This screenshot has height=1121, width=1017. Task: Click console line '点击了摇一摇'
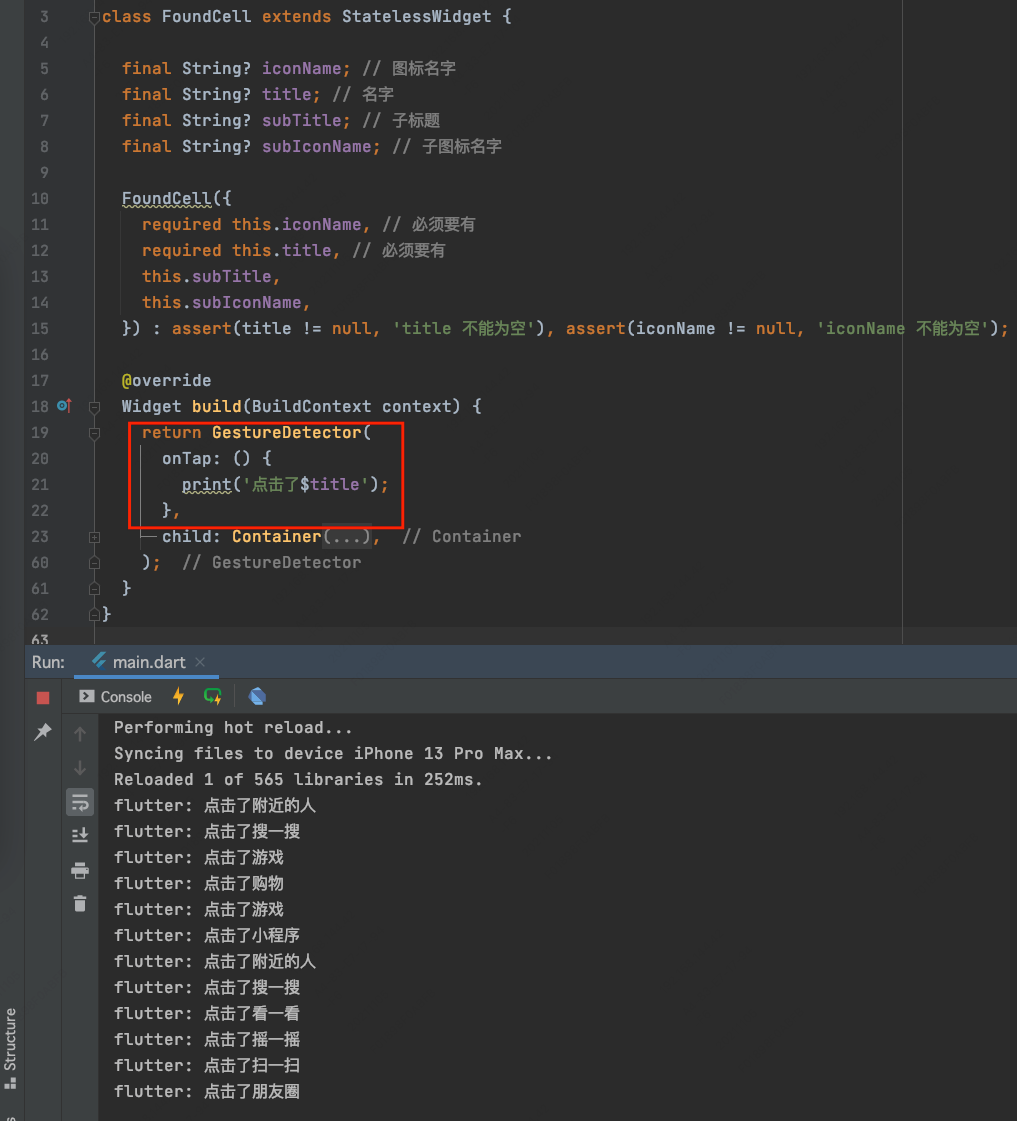pos(207,1039)
